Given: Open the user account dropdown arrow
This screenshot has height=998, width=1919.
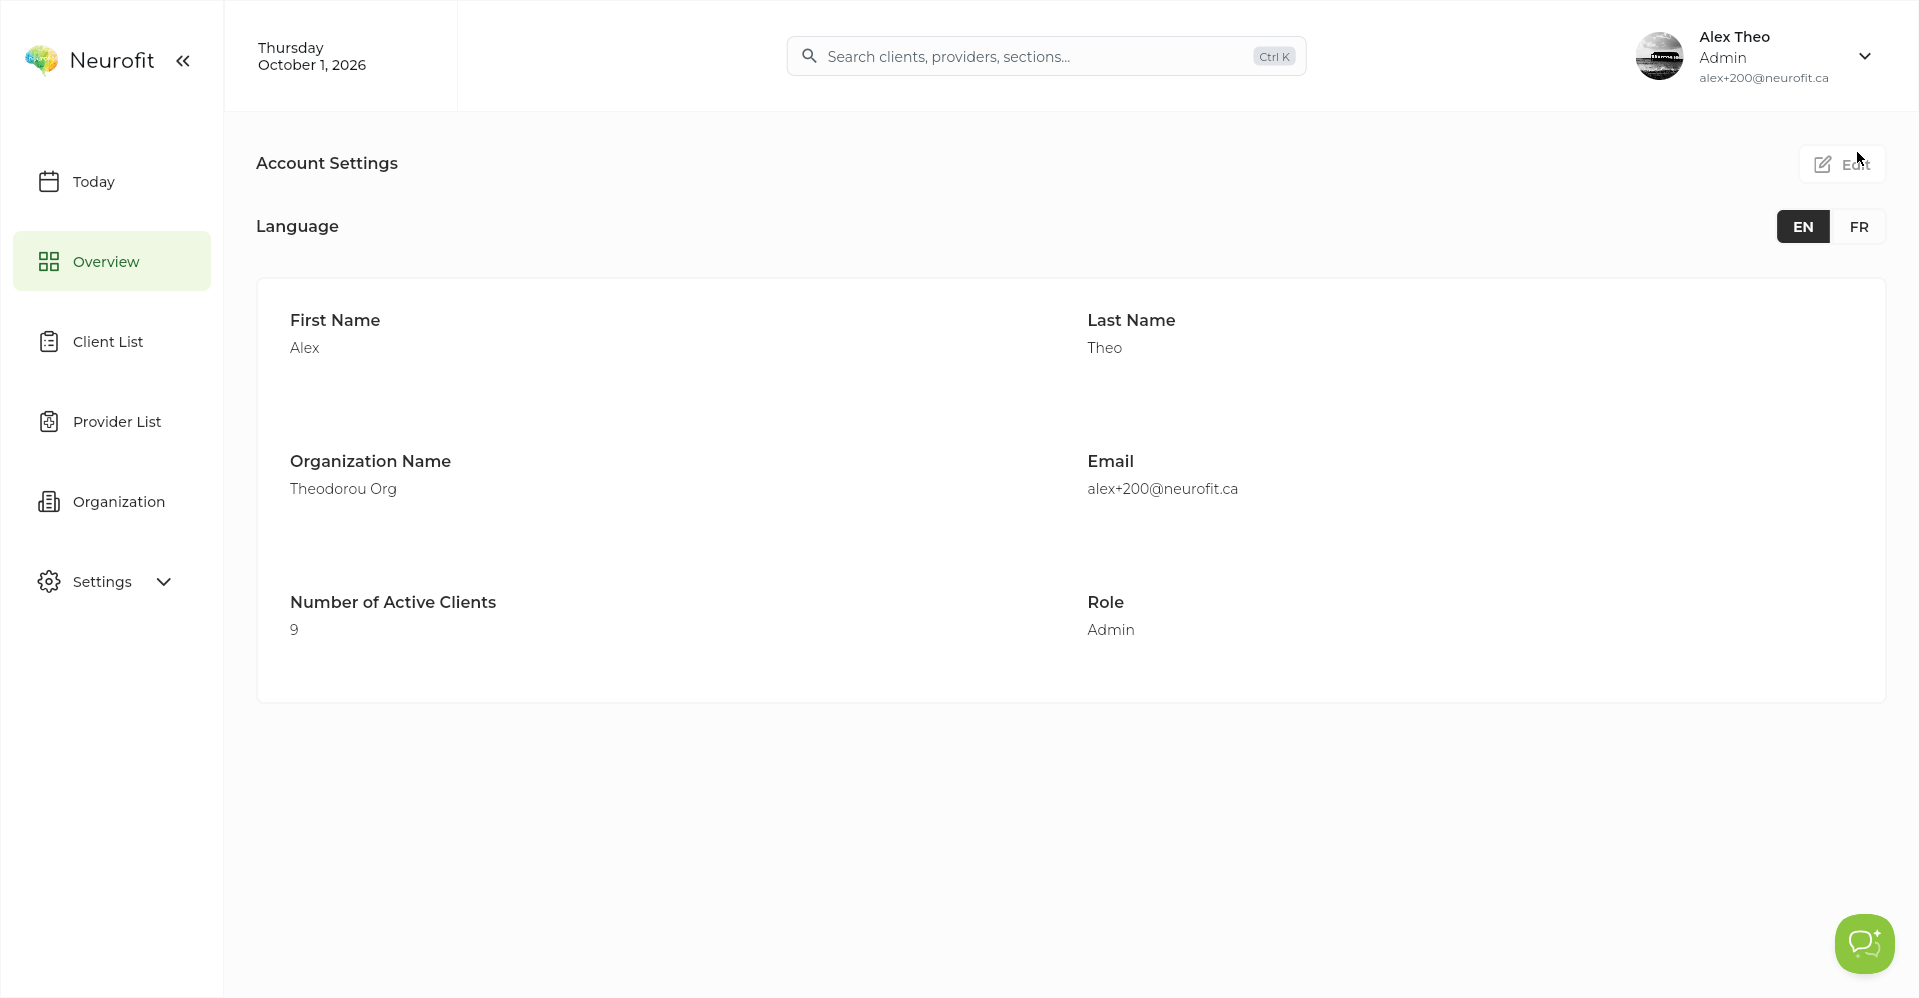Looking at the screenshot, I should (x=1865, y=56).
